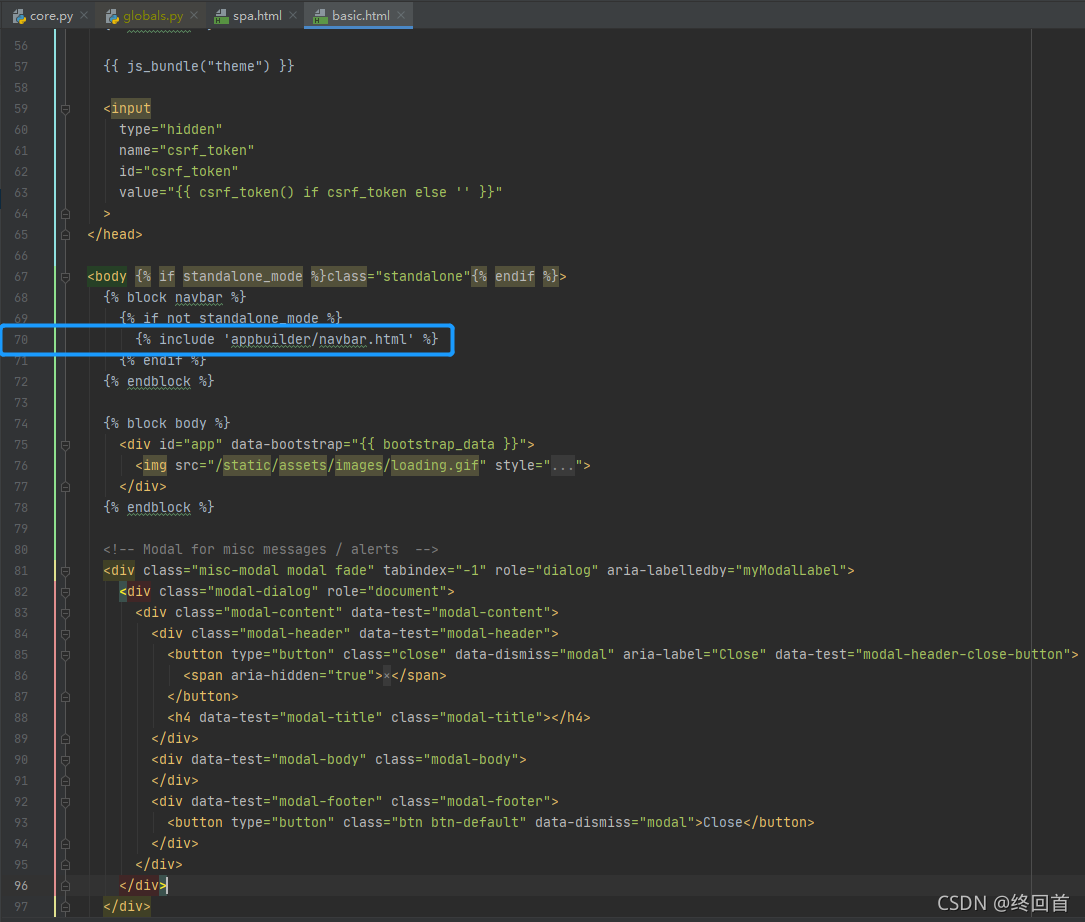Switch to the globals.py tab
The width and height of the screenshot is (1085, 922).
152,15
